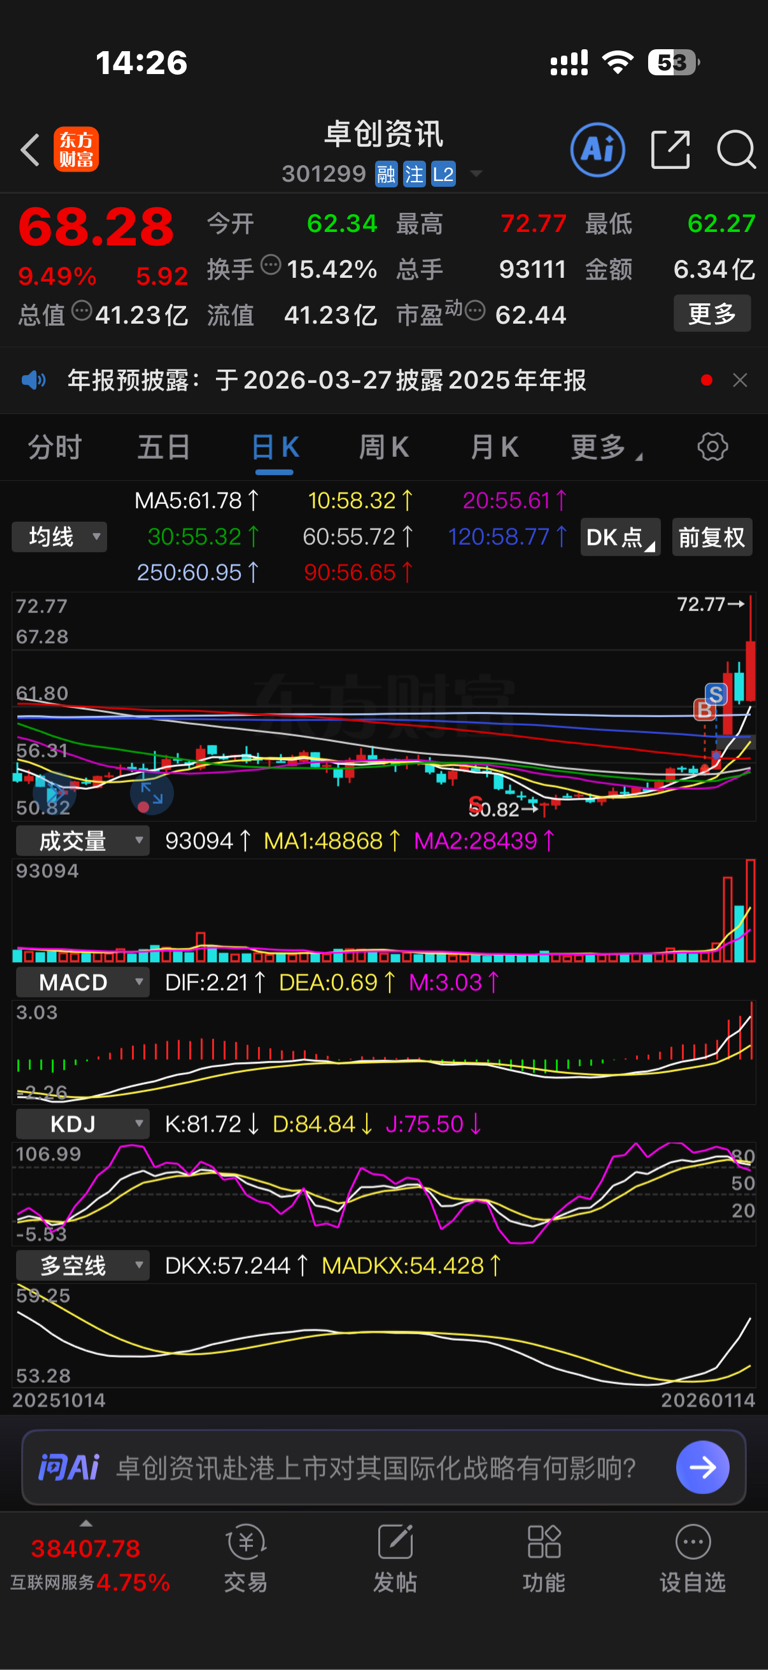Switch to 周K tab
768x1670 pixels.
point(384,447)
